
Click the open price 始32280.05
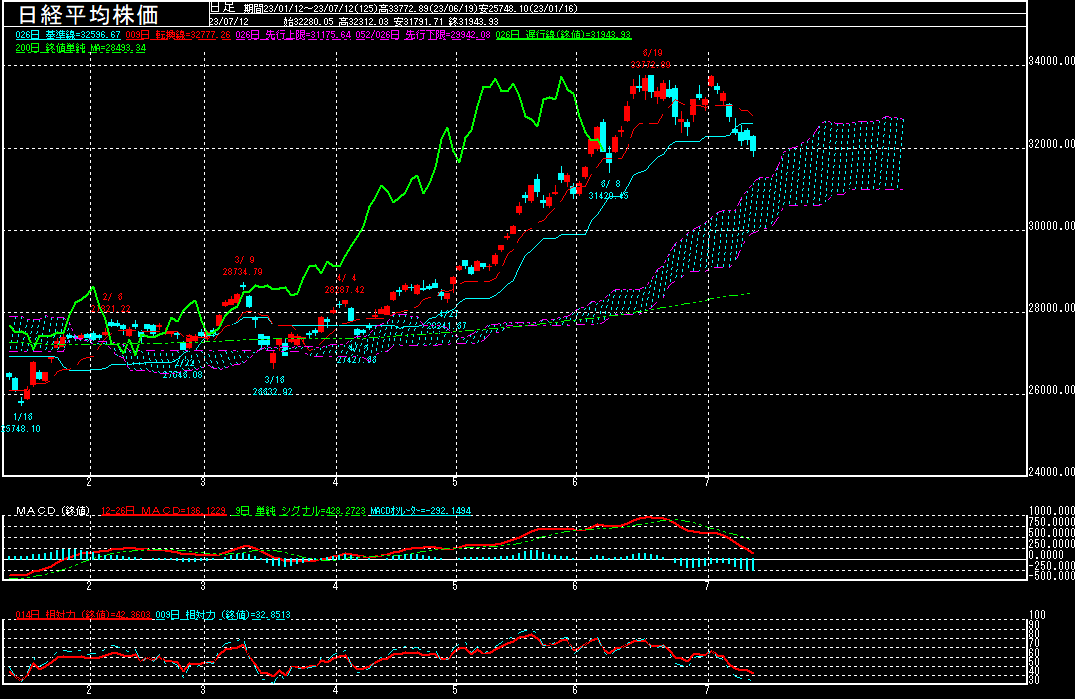[x=309, y=21]
